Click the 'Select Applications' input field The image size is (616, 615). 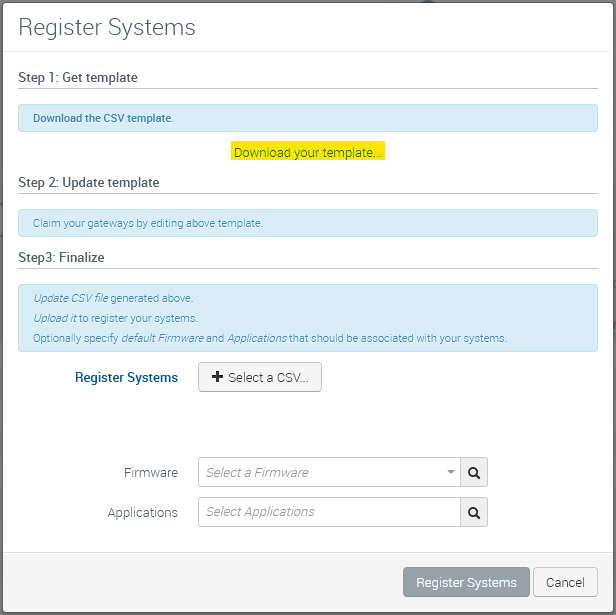(329, 512)
